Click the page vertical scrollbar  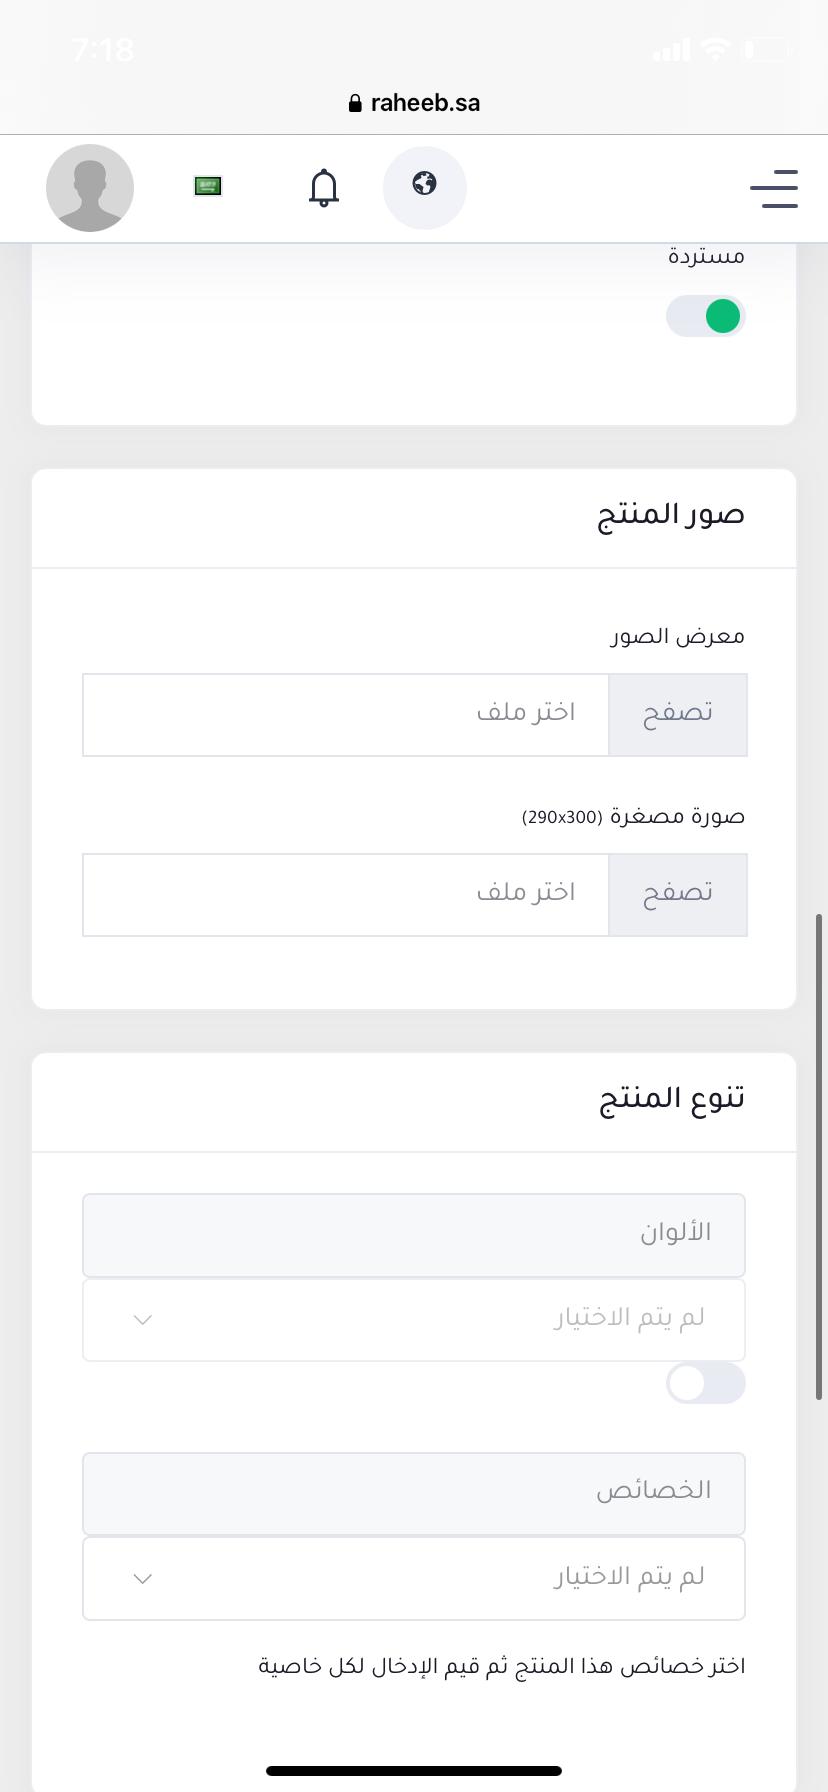tap(820, 1156)
